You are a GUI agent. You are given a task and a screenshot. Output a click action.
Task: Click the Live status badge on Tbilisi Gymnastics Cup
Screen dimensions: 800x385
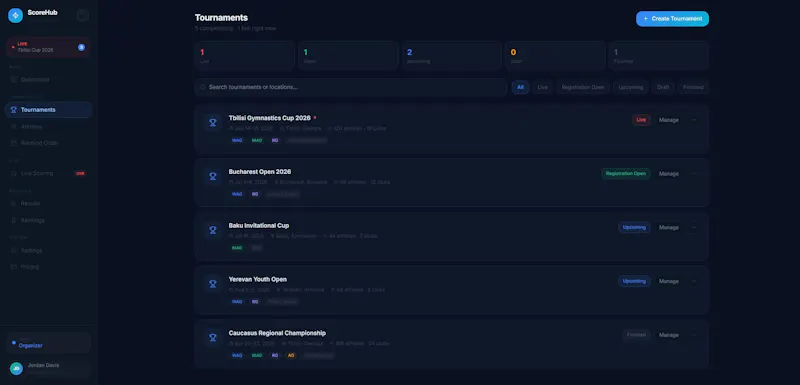[641, 120]
